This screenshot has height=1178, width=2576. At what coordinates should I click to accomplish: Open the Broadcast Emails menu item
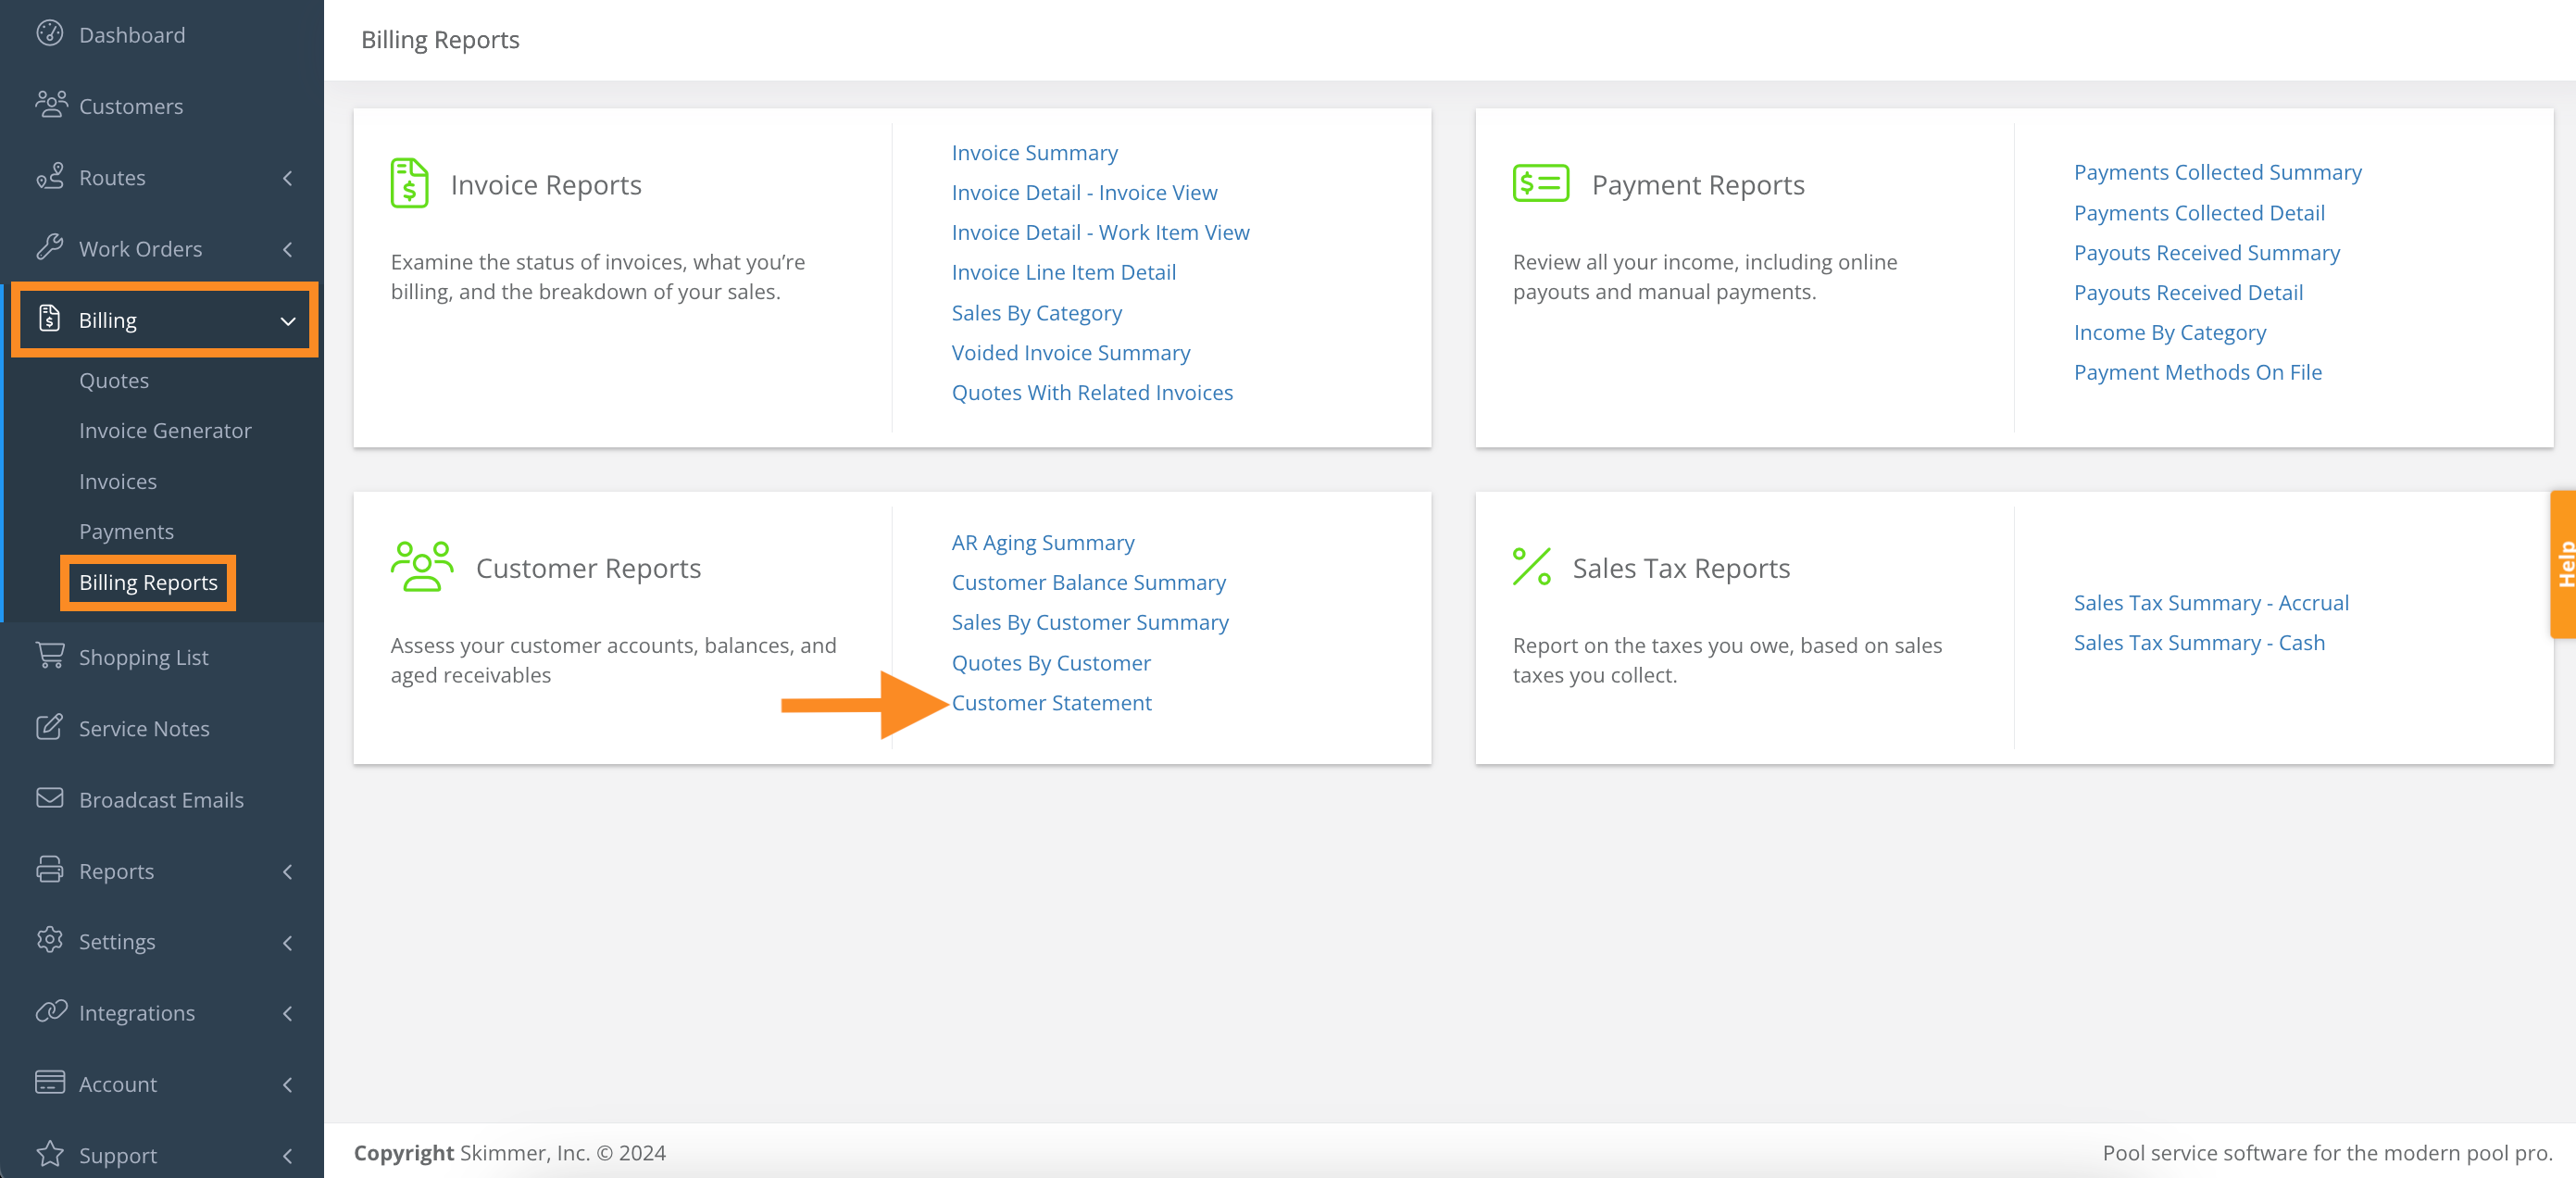click(162, 799)
